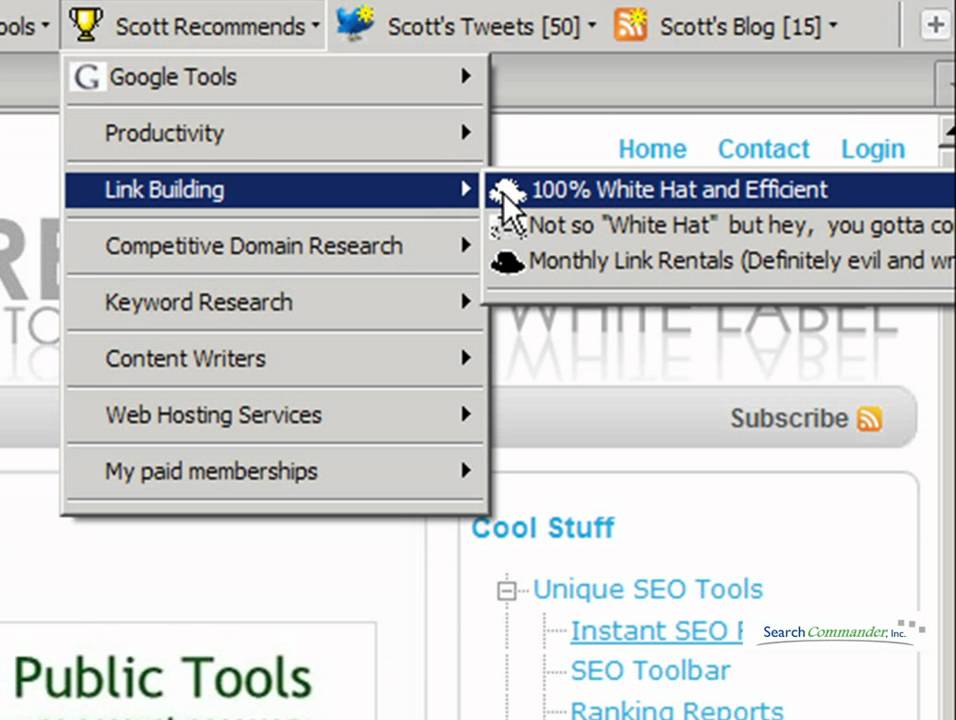Click the Cool Stuff heading
Screen dimensions: 956x720
pyautogui.click(x=543, y=527)
